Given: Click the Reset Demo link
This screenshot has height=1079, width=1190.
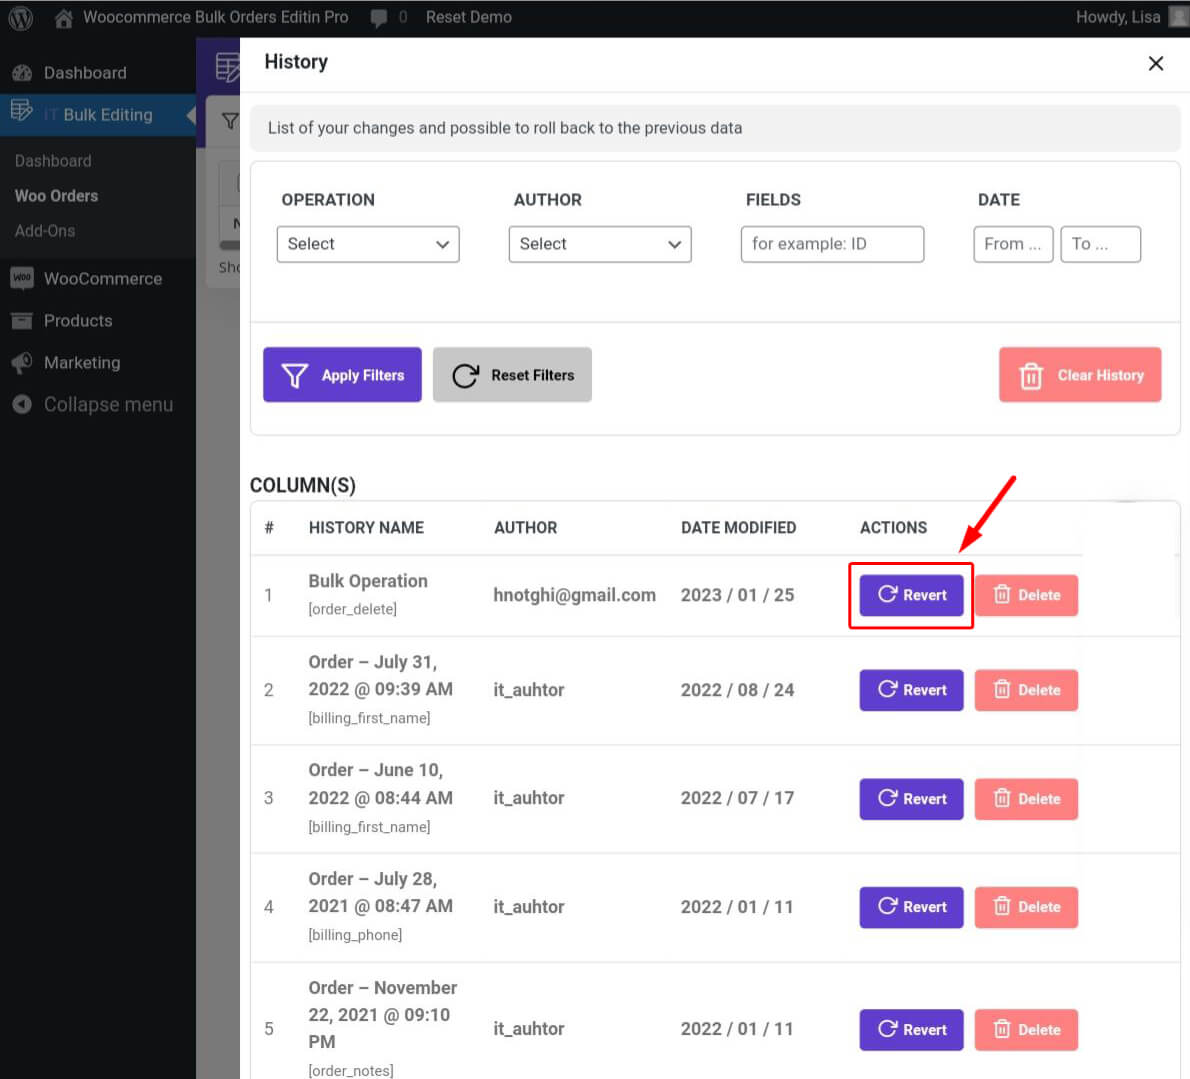Looking at the screenshot, I should pos(468,17).
